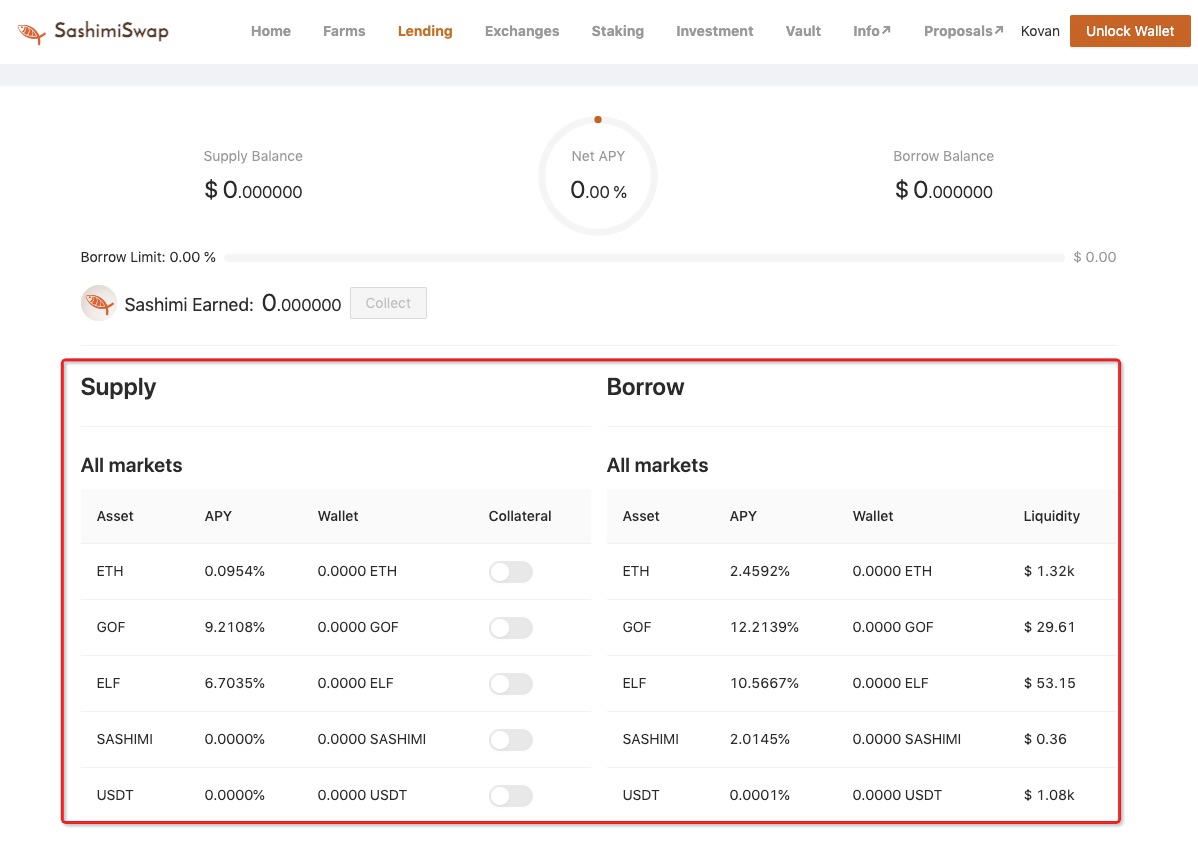Viewport: 1198px width, 842px height.
Task: Select GOF asset in Borrow table
Action: point(636,627)
